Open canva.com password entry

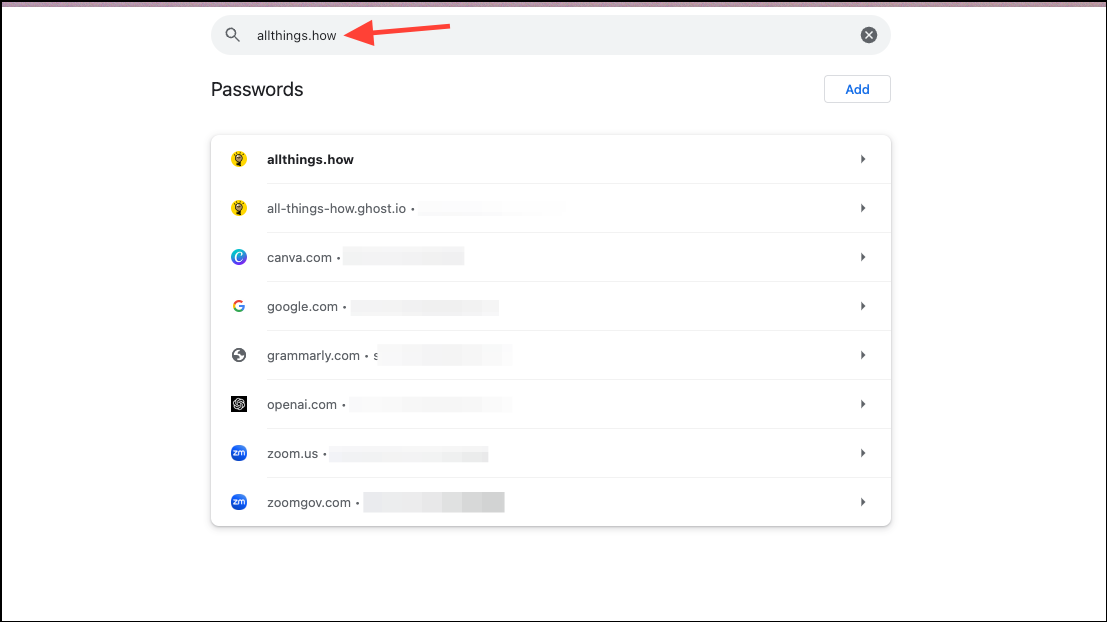(551, 257)
